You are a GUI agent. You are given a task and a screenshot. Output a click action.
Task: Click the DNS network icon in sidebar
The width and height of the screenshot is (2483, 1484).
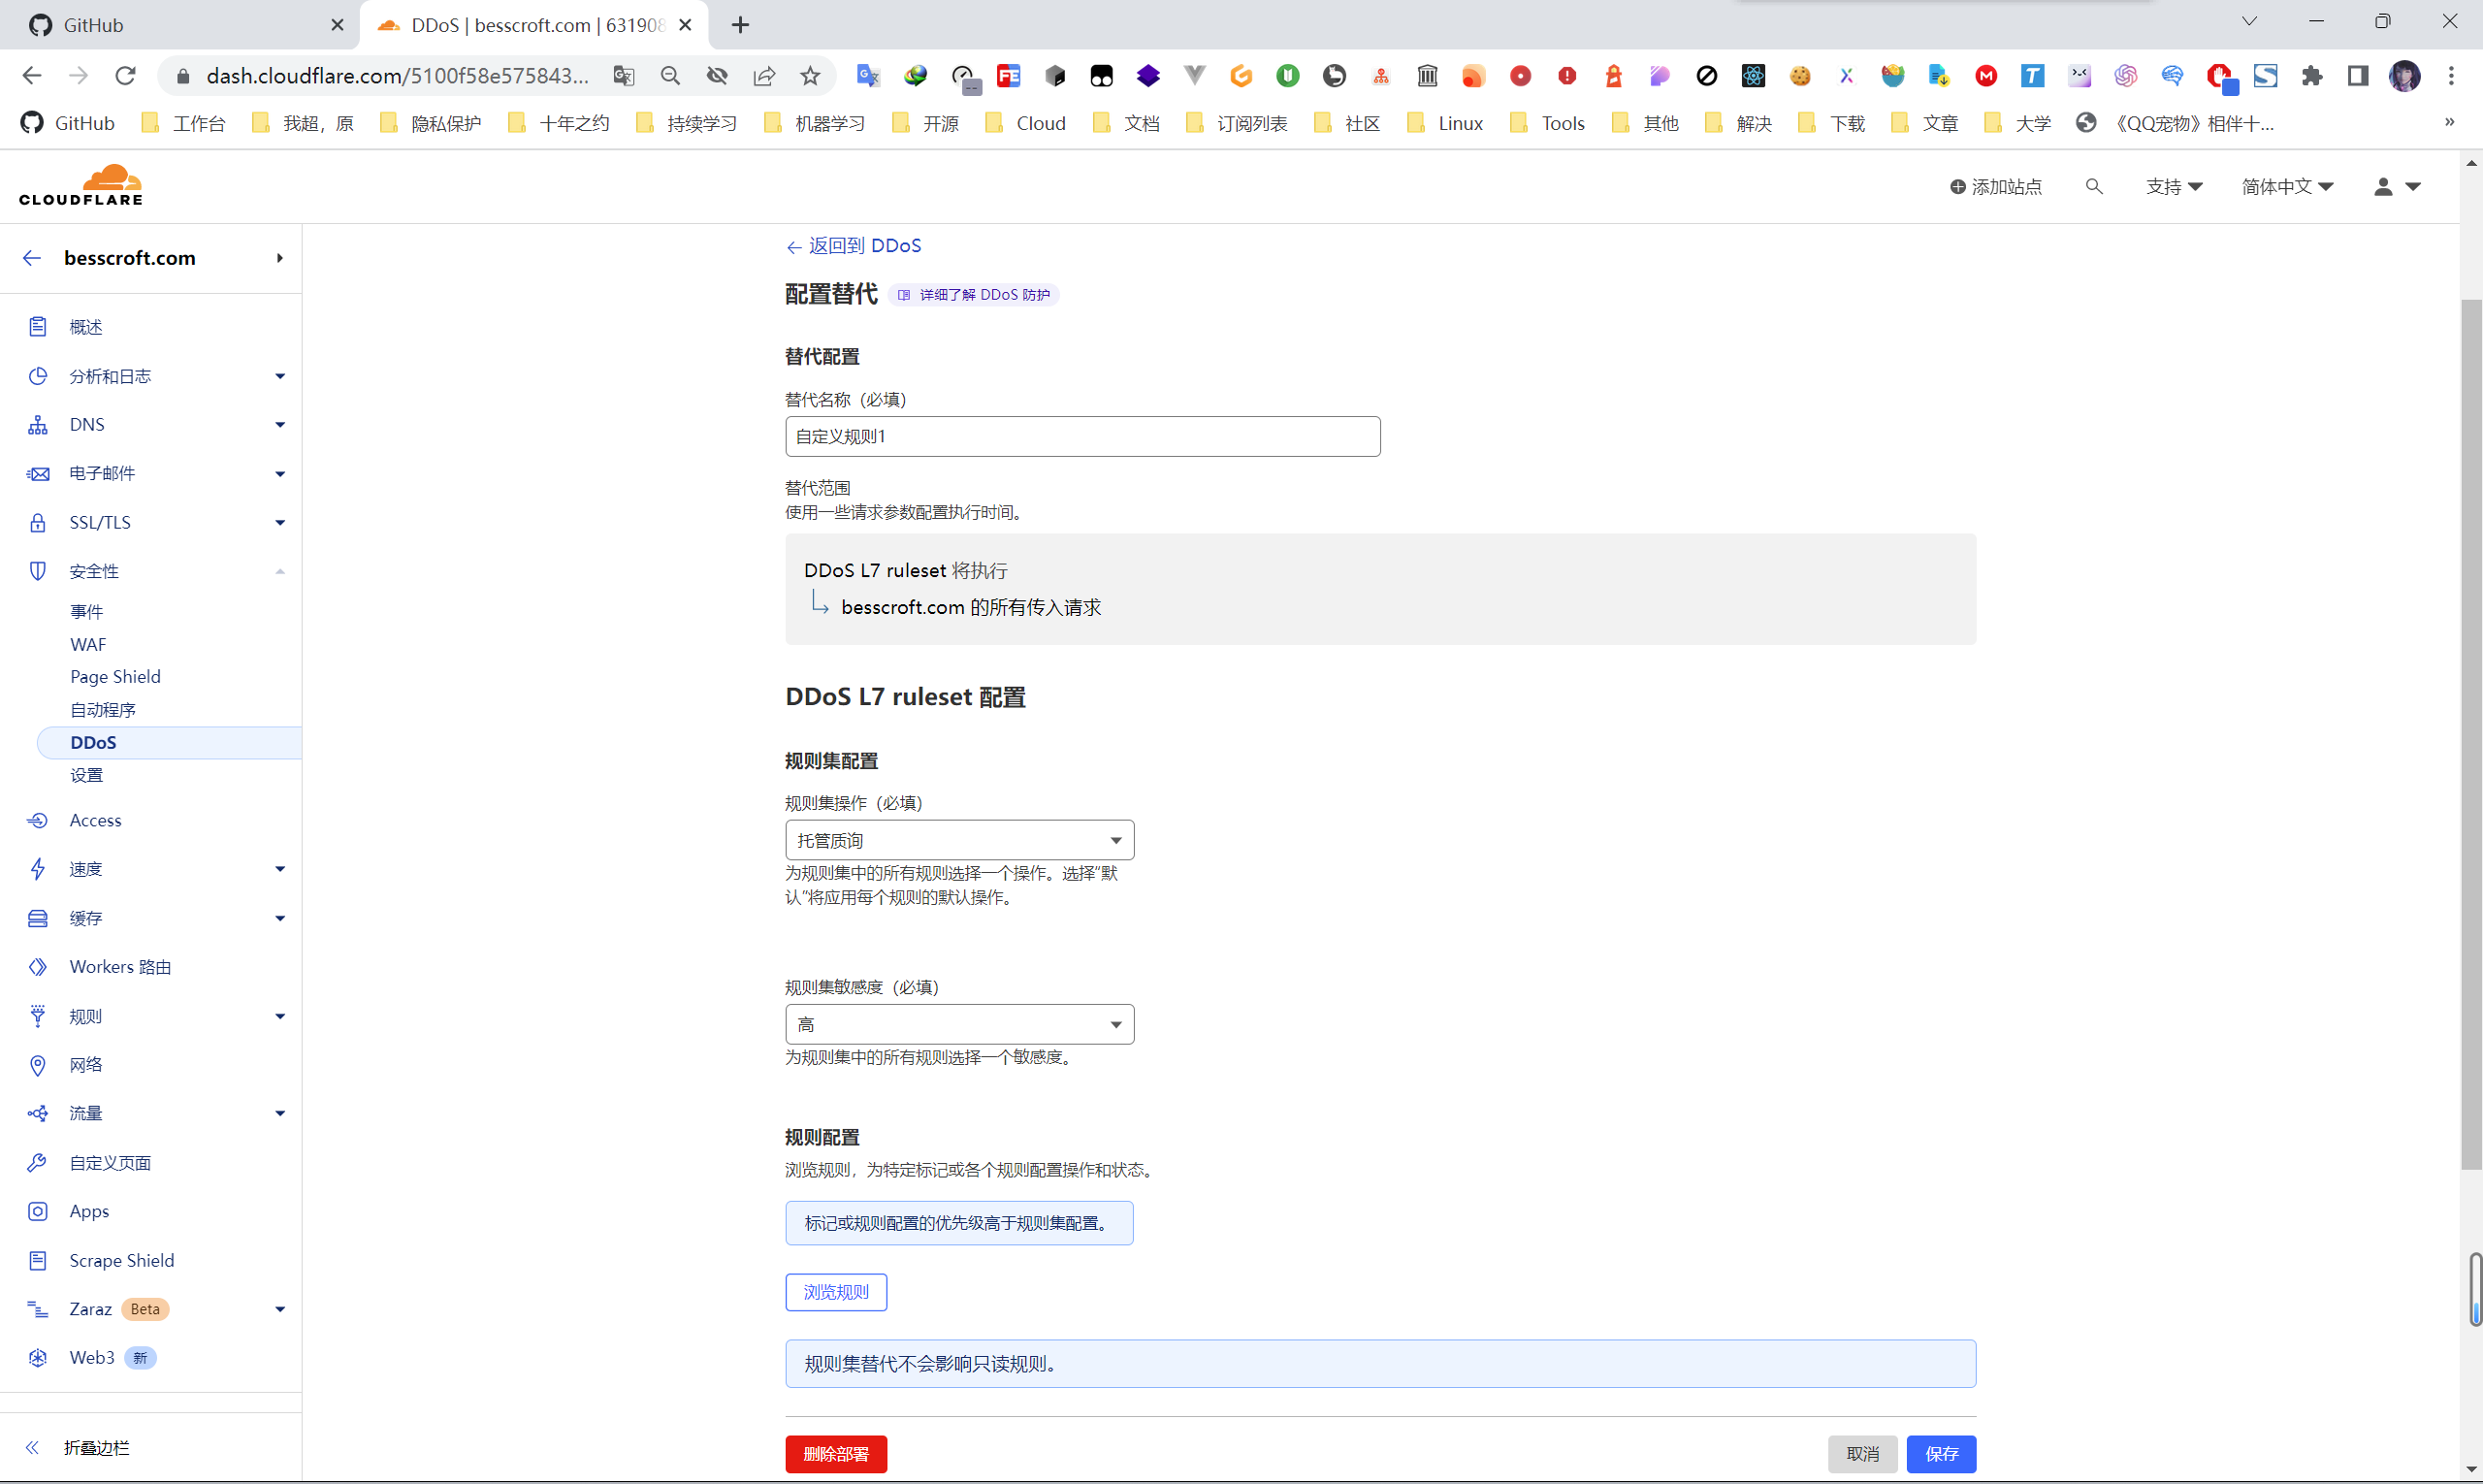click(38, 425)
